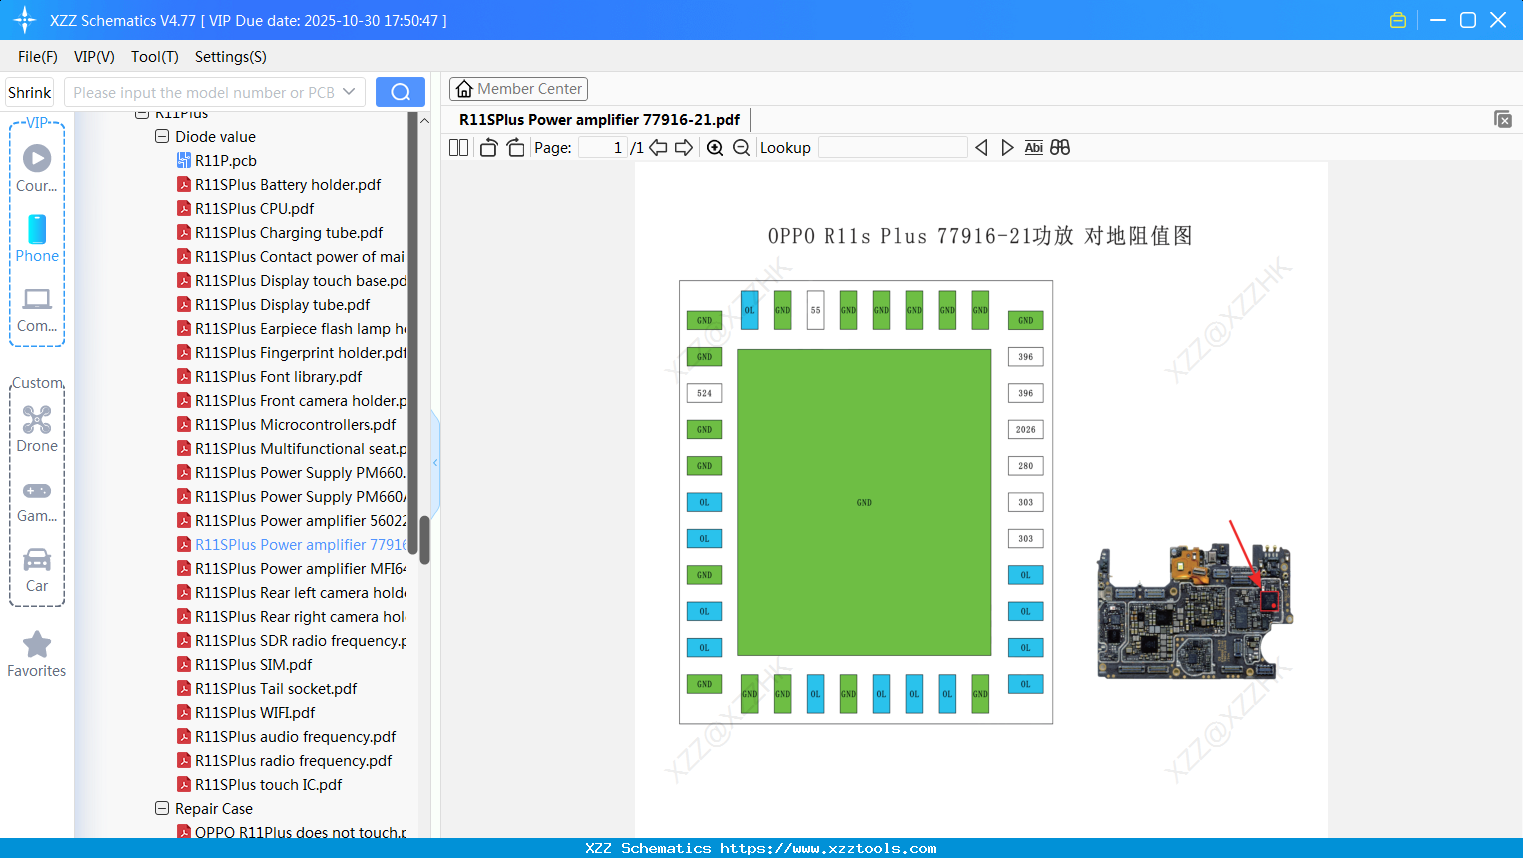The image size is (1523, 858).
Task: Open the Member Center
Action: tap(518, 89)
